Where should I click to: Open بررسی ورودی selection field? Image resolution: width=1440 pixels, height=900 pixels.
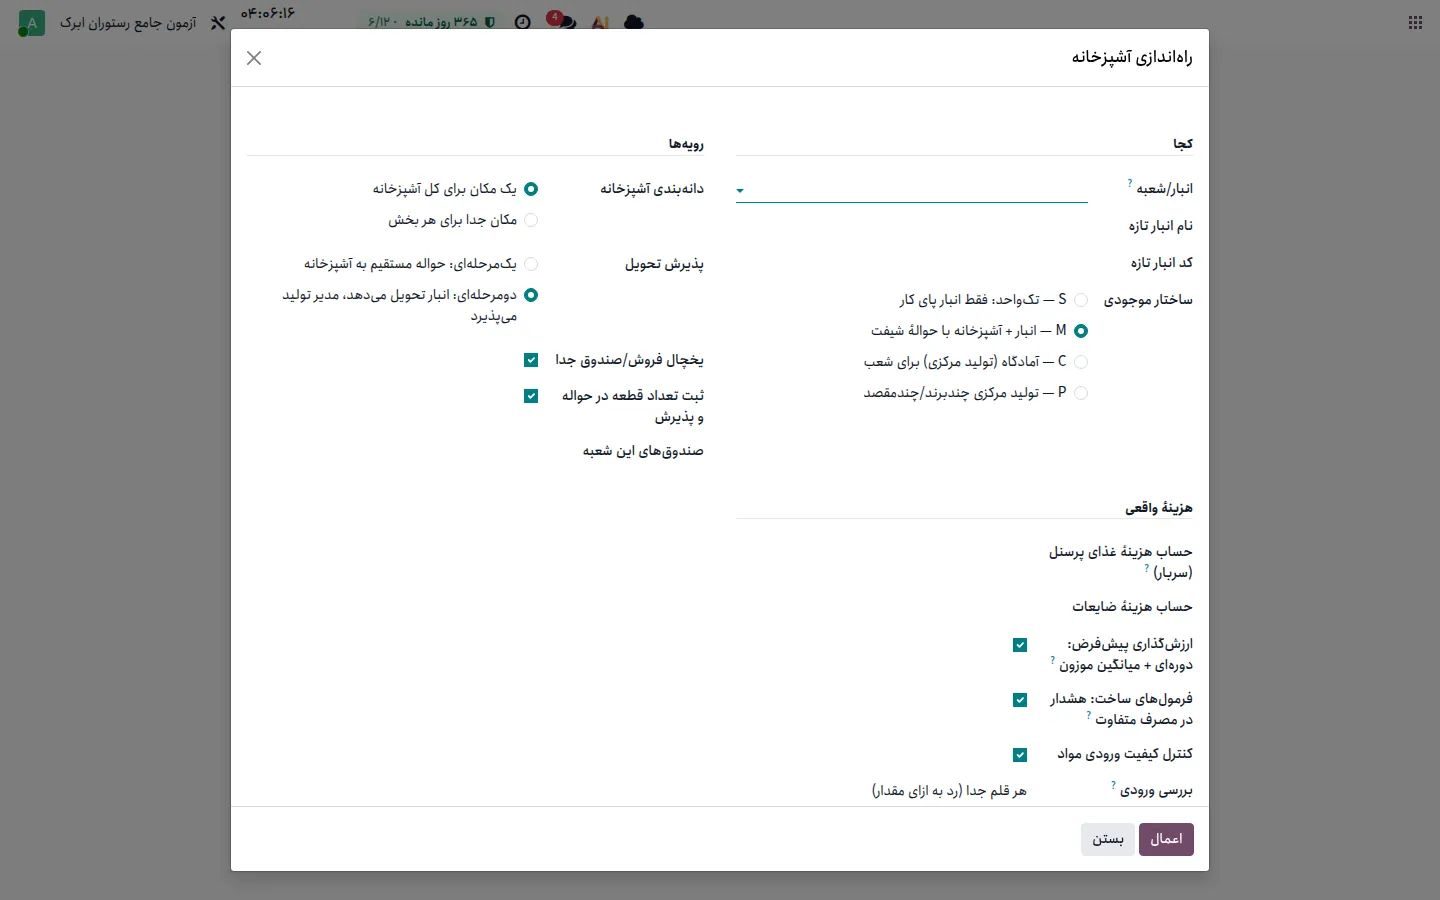pyautogui.click(x=881, y=791)
